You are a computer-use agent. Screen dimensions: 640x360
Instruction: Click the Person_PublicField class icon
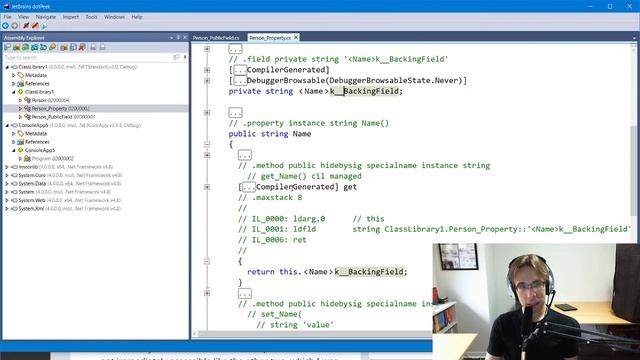pyautogui.click(x=27, y=117)
